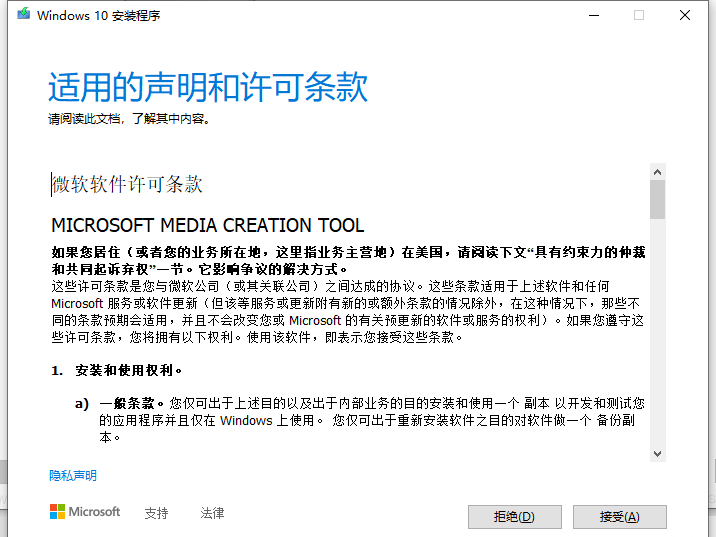Click the Microsoft four-color logo
Screen dimensions: 716x537
point(58,512)
